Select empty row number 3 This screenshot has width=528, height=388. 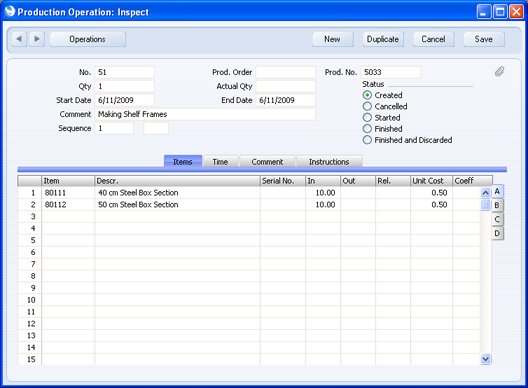tap(30, 217)
